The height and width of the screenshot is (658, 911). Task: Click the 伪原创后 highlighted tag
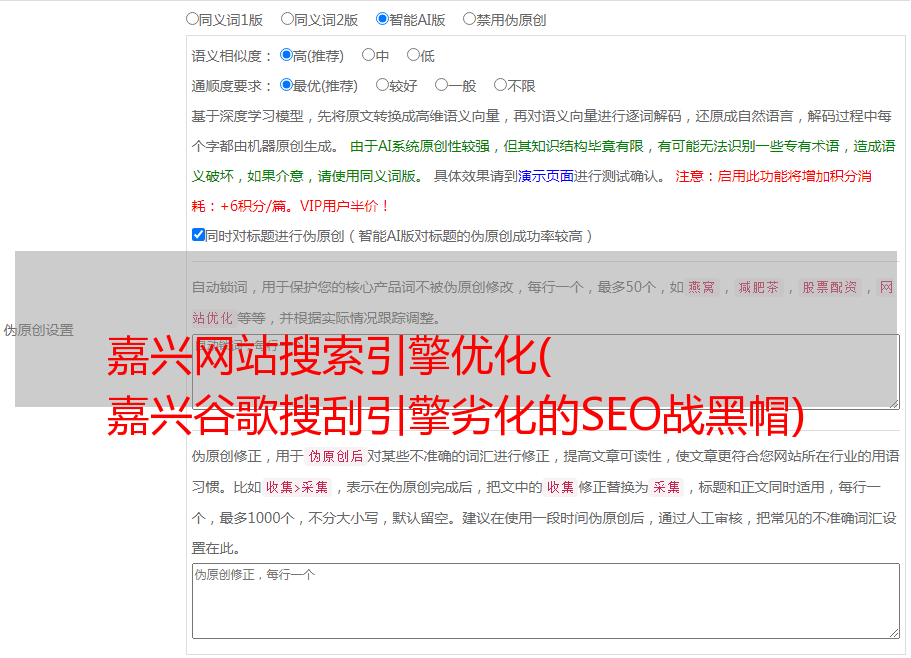[336, 456]
